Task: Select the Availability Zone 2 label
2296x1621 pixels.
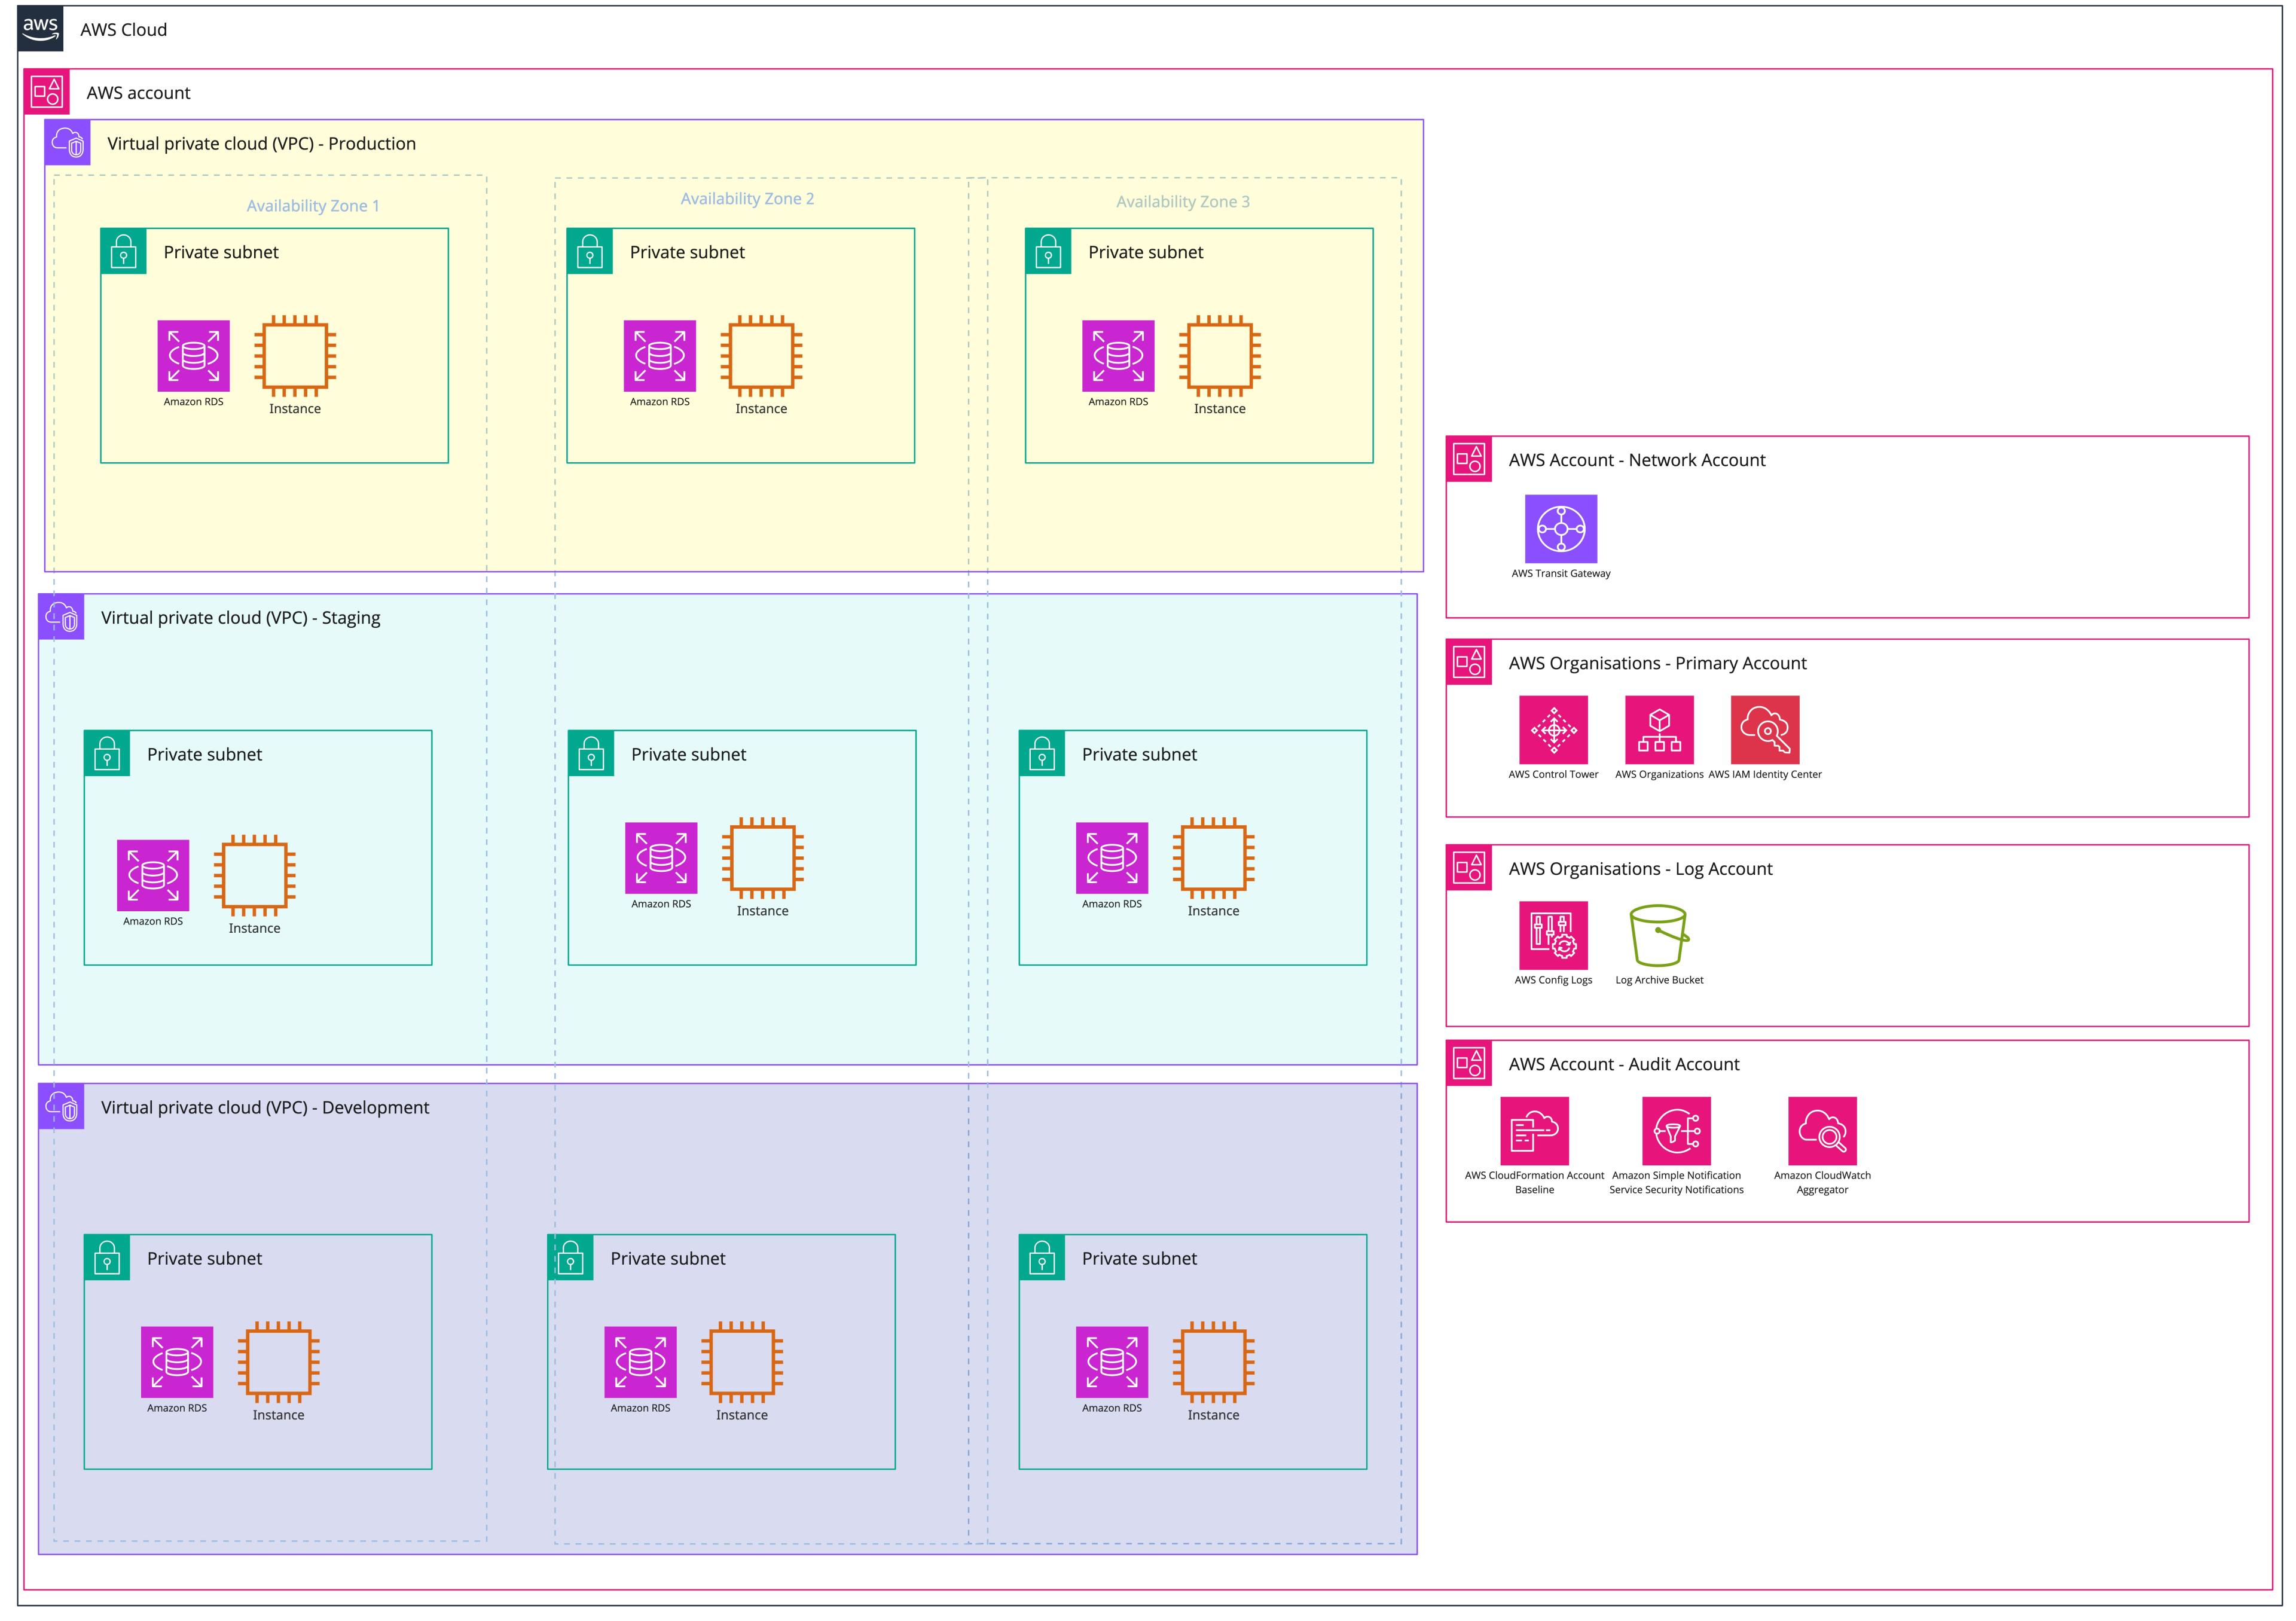Action: pyautogui.click(x=748, y=199)
